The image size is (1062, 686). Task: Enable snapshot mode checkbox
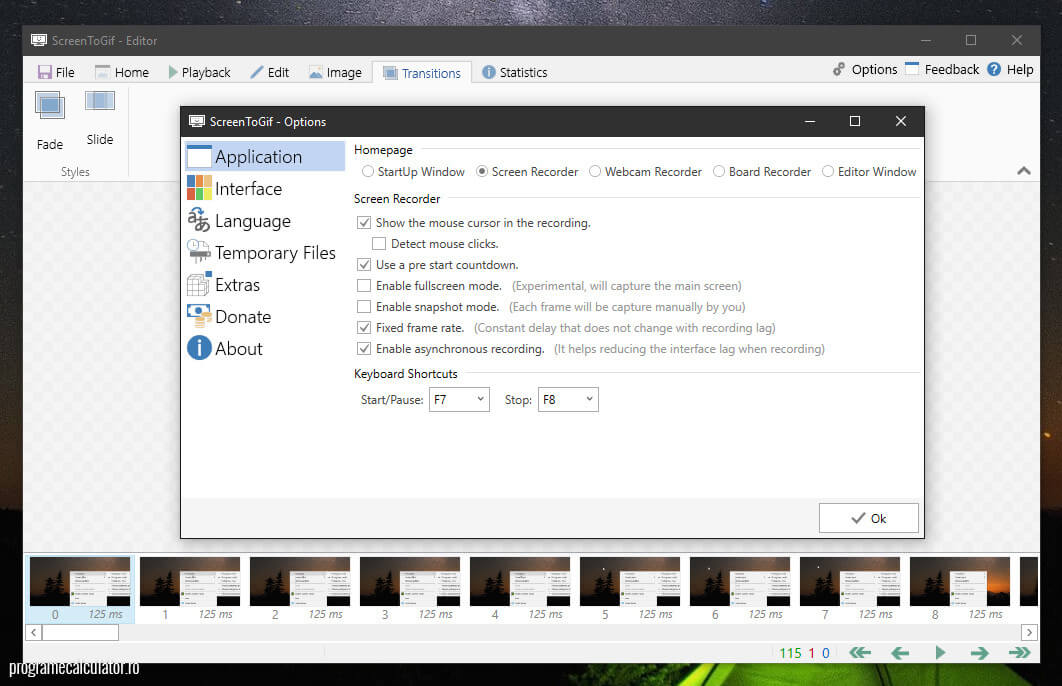point(364,307)
